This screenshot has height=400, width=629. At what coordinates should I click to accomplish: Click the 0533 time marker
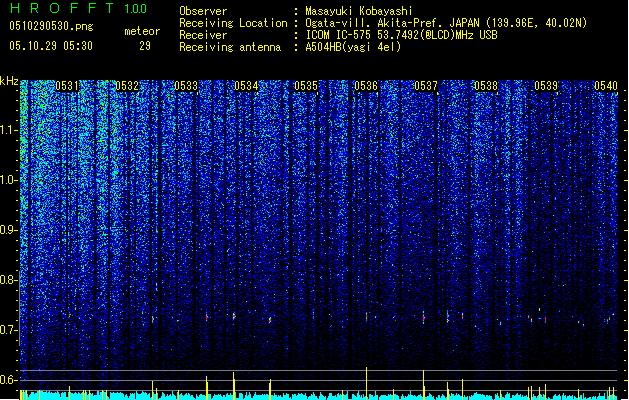pos(186,86)
